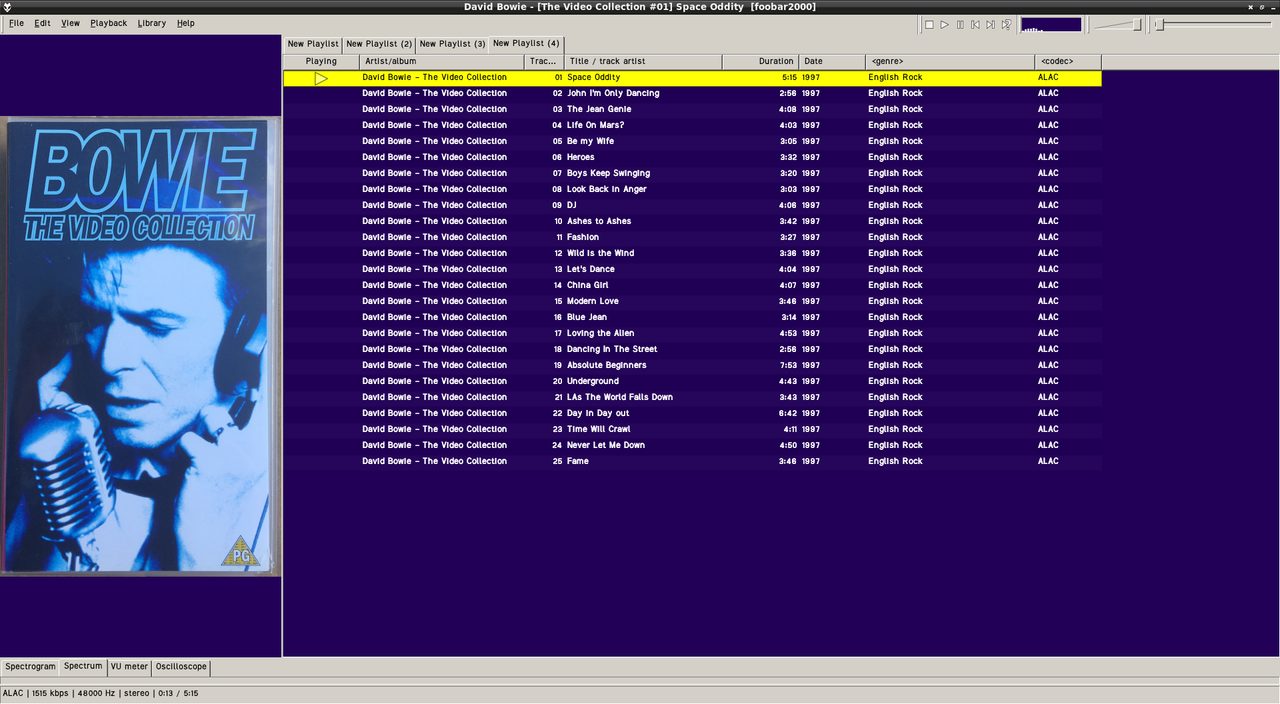Image resolution: width=1280 pixels, height=704 pixels.
Task: Click the status bar playback info text
Action: (x=101, y=693)
